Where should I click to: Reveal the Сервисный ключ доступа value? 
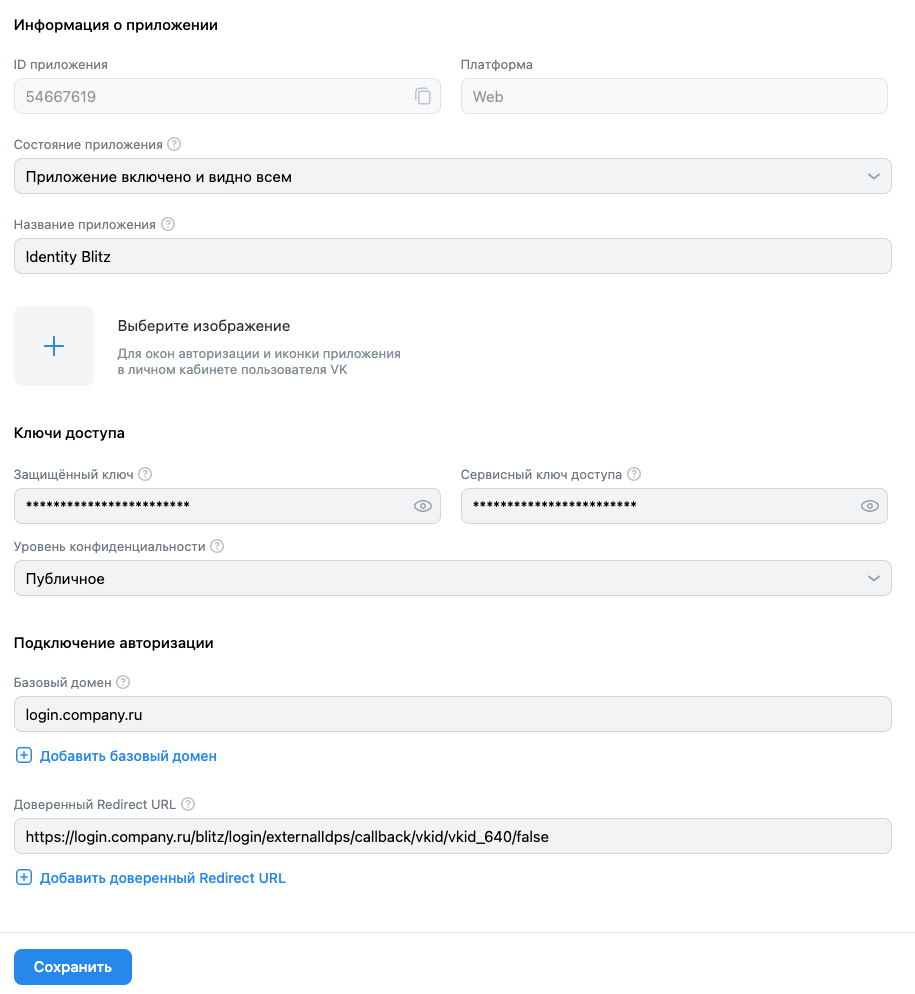869,506
